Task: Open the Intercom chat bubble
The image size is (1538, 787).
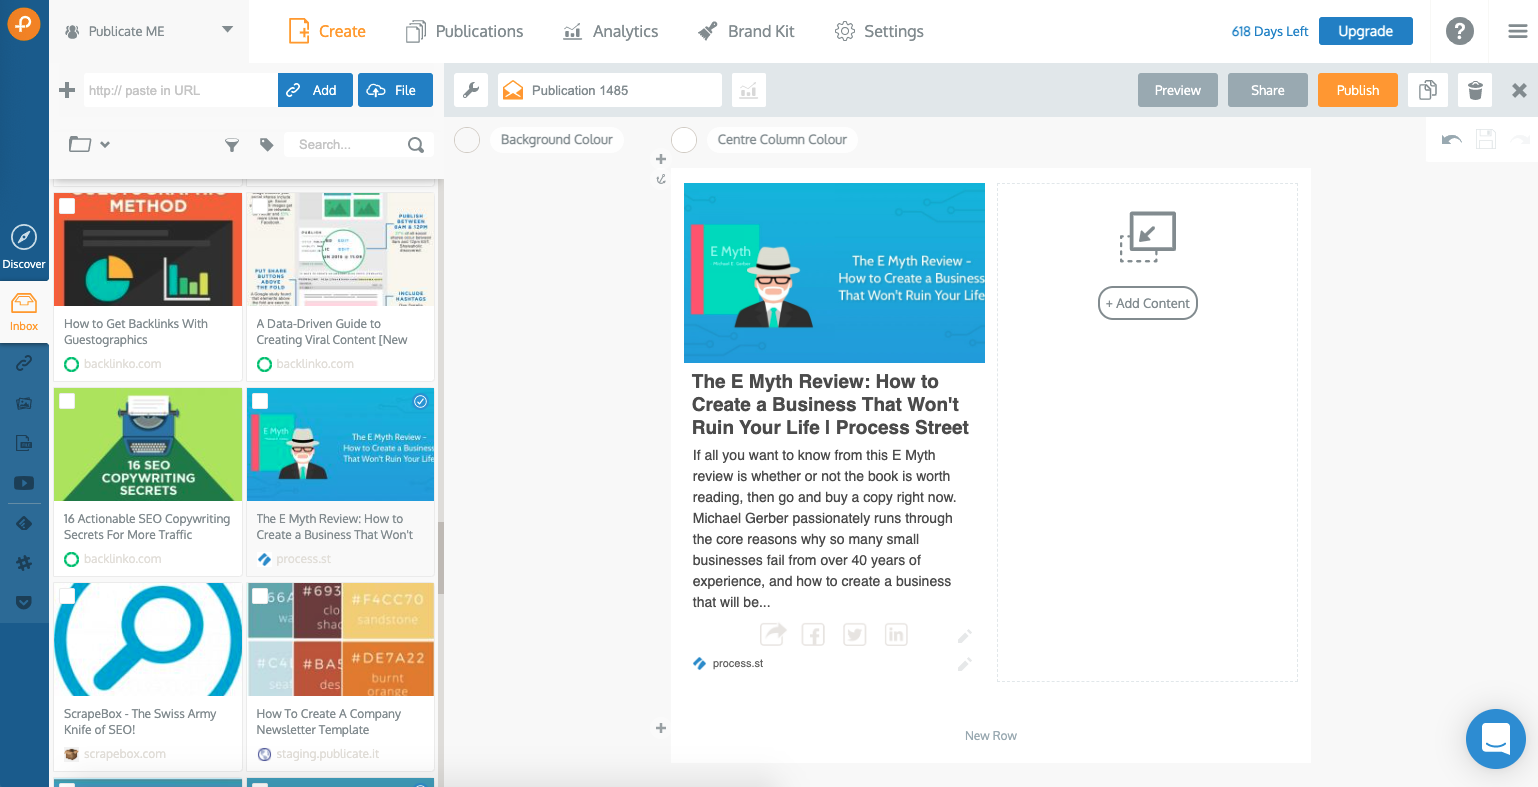Action: pyautogui.click(x=1495, y=739)
